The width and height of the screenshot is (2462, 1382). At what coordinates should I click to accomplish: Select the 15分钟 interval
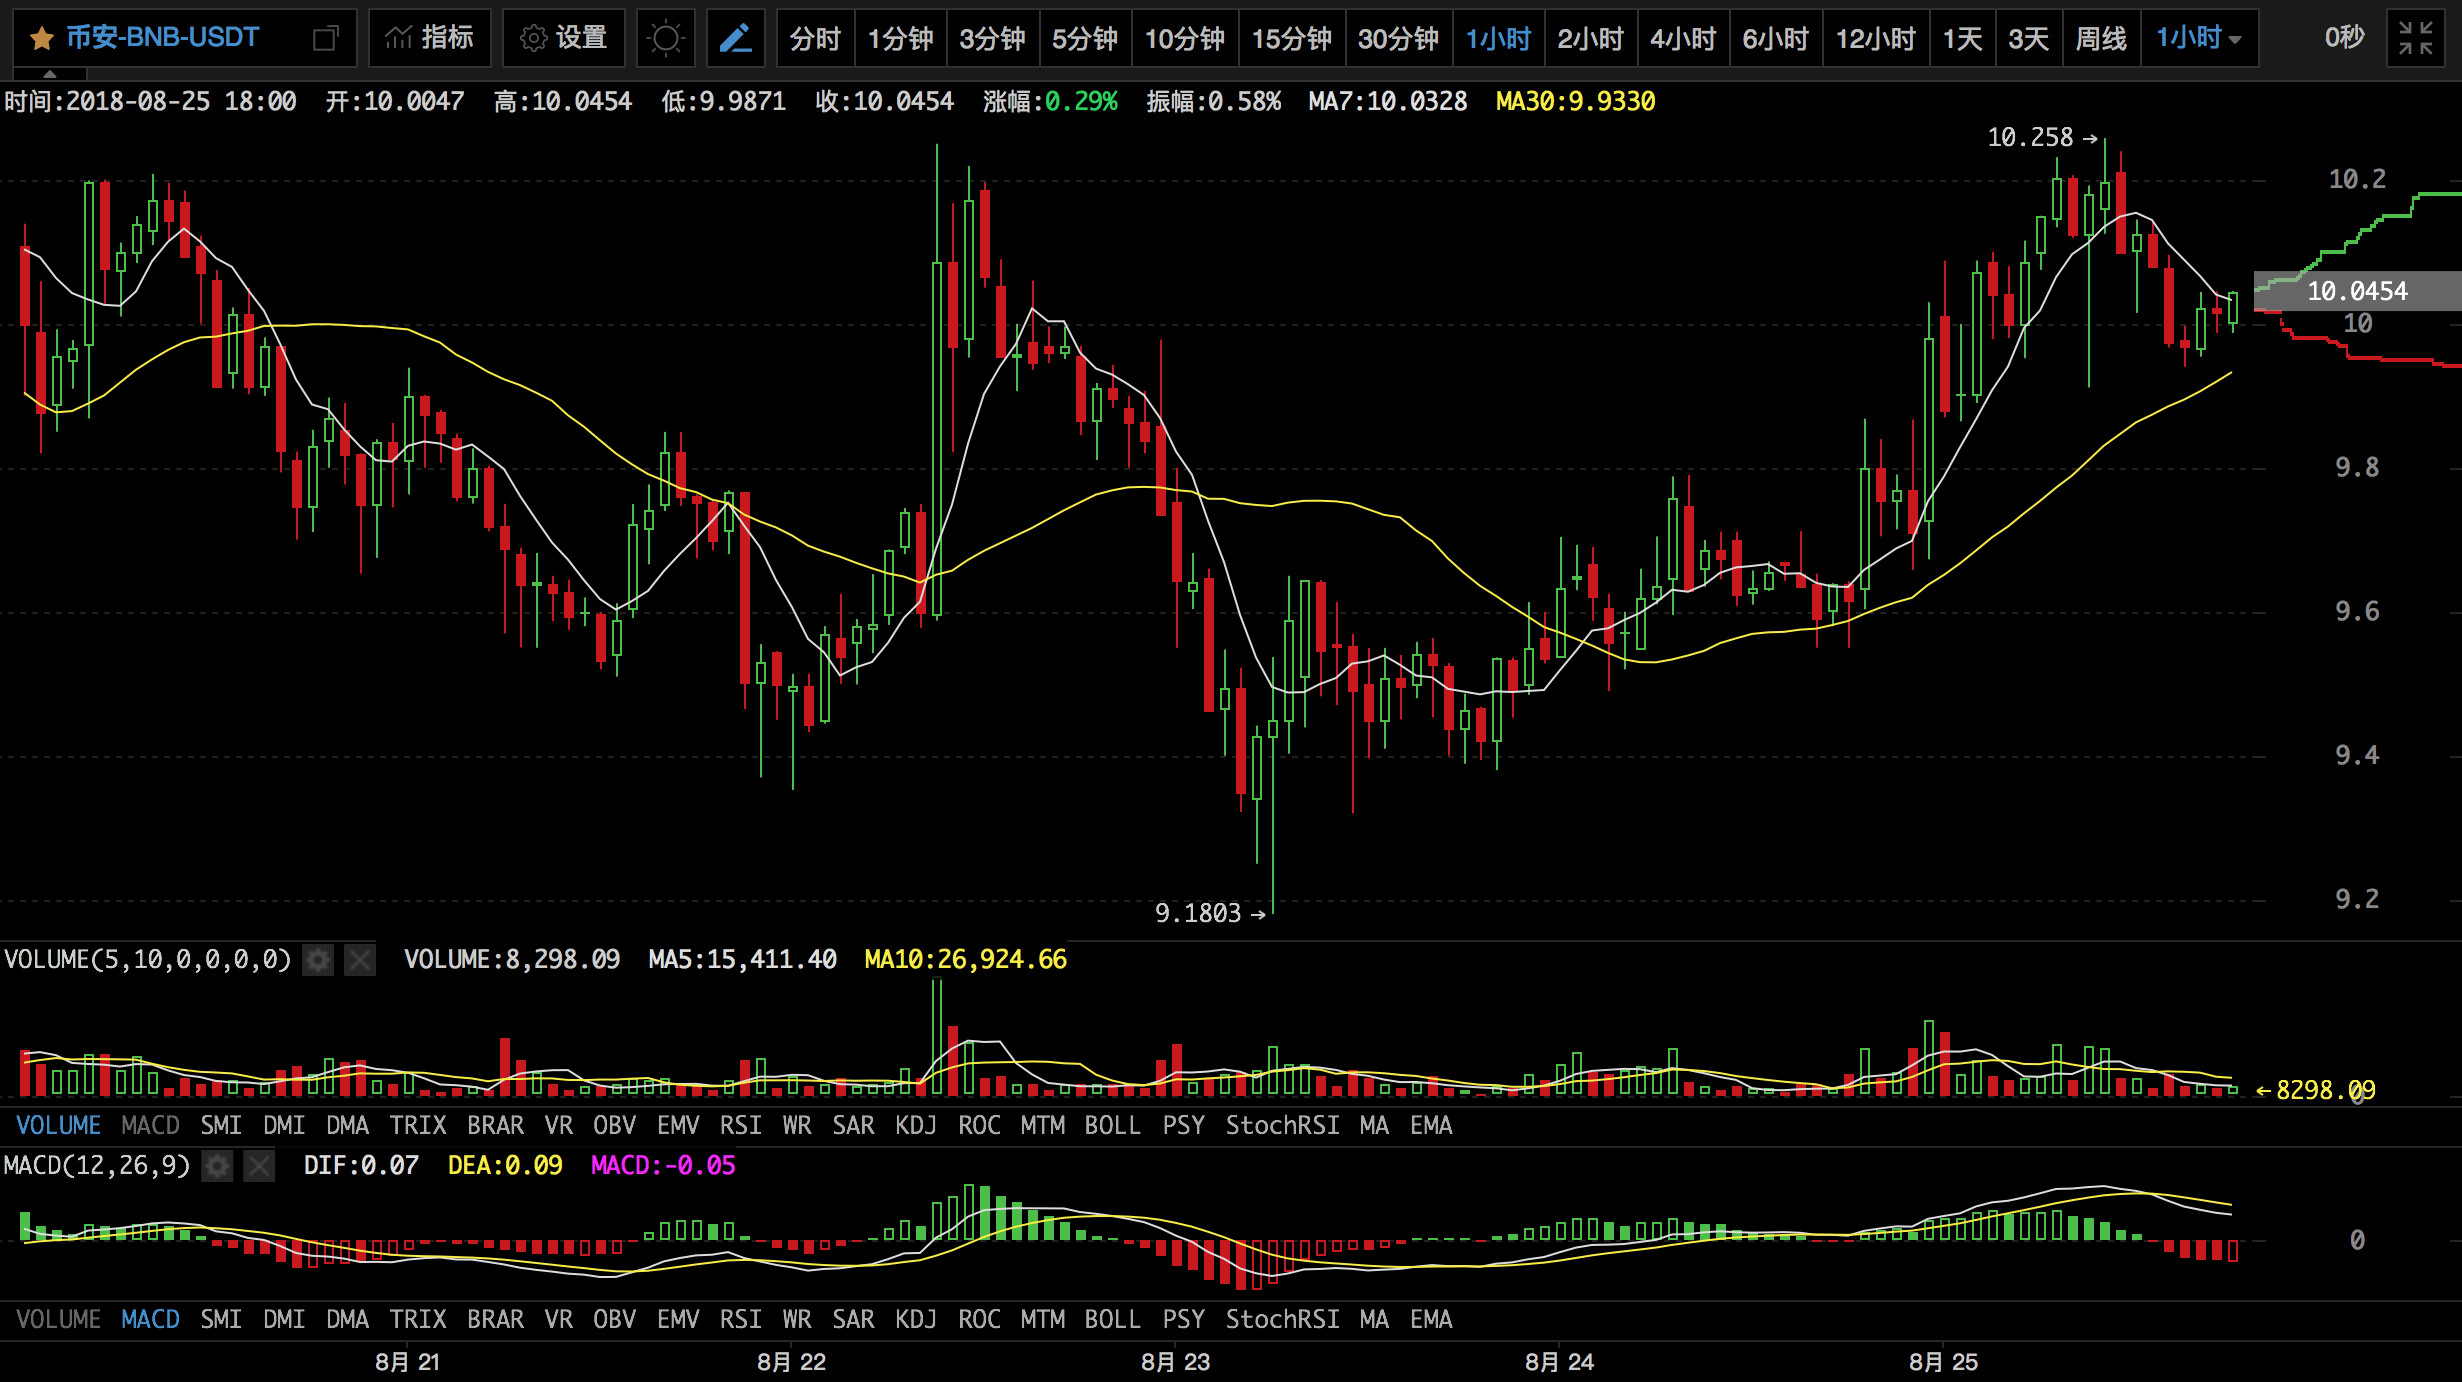(1292, 39)
